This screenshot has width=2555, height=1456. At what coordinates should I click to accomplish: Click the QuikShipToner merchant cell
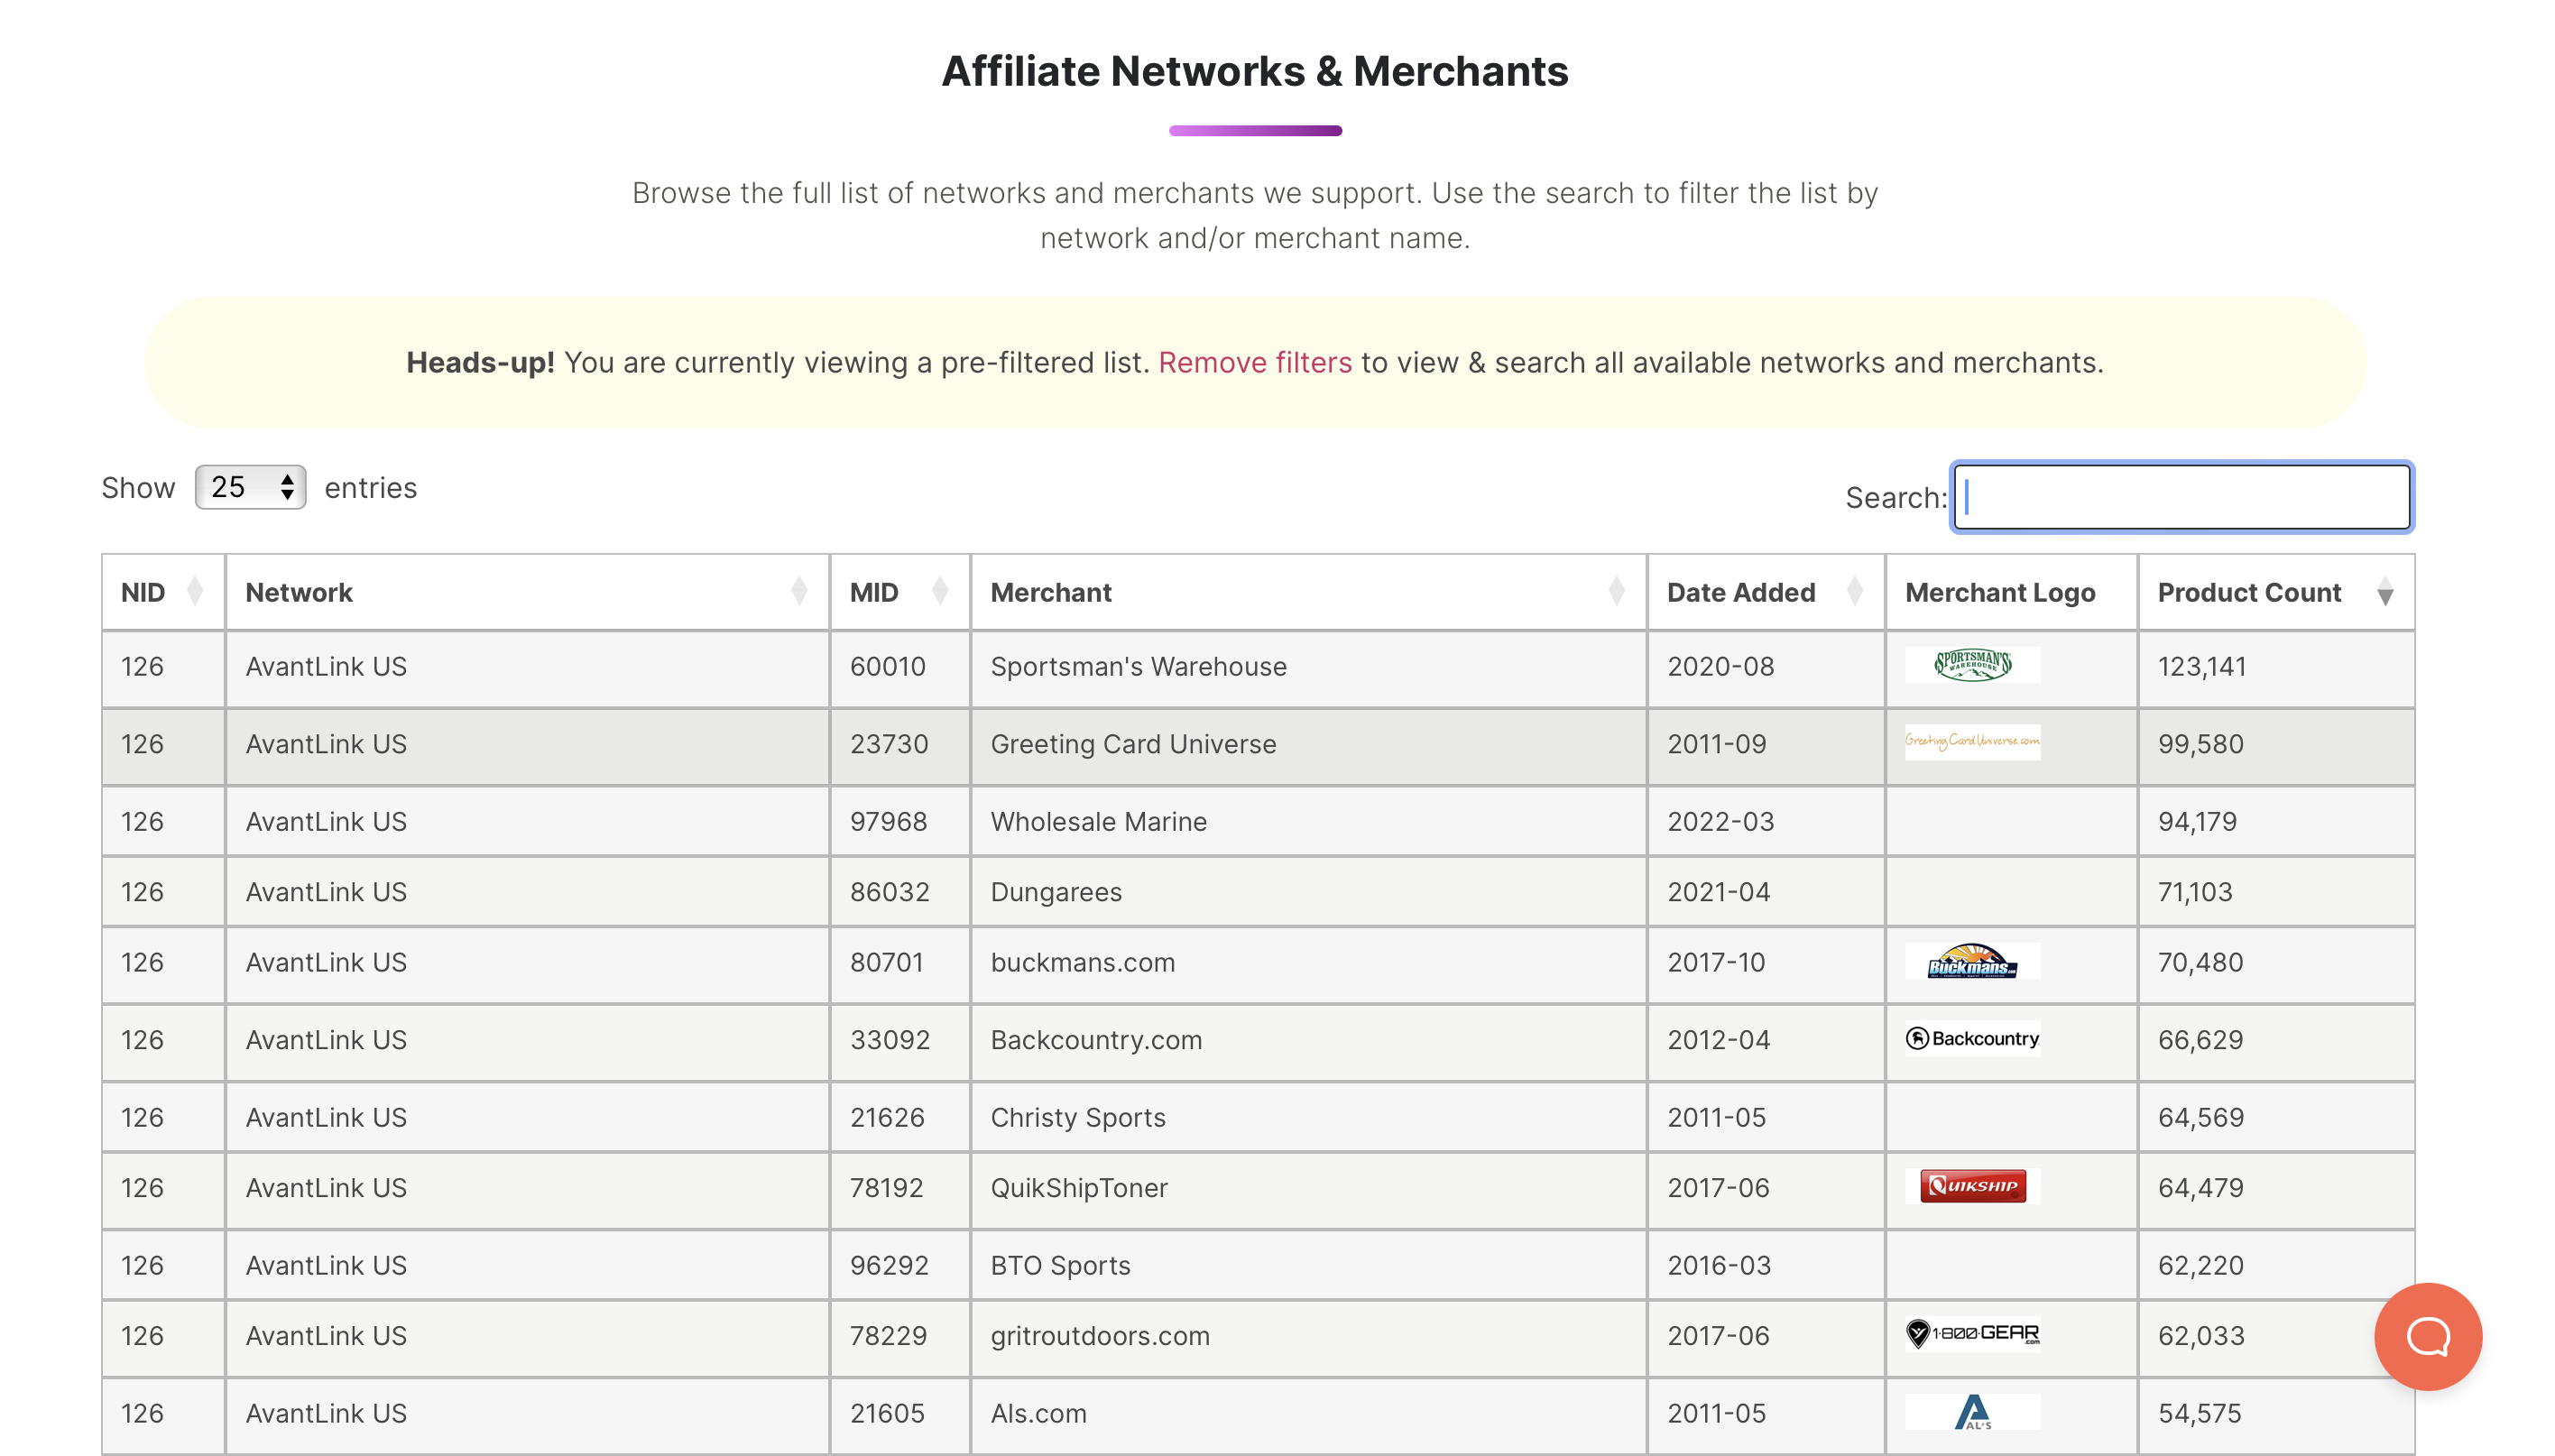coord(1308,1188)
